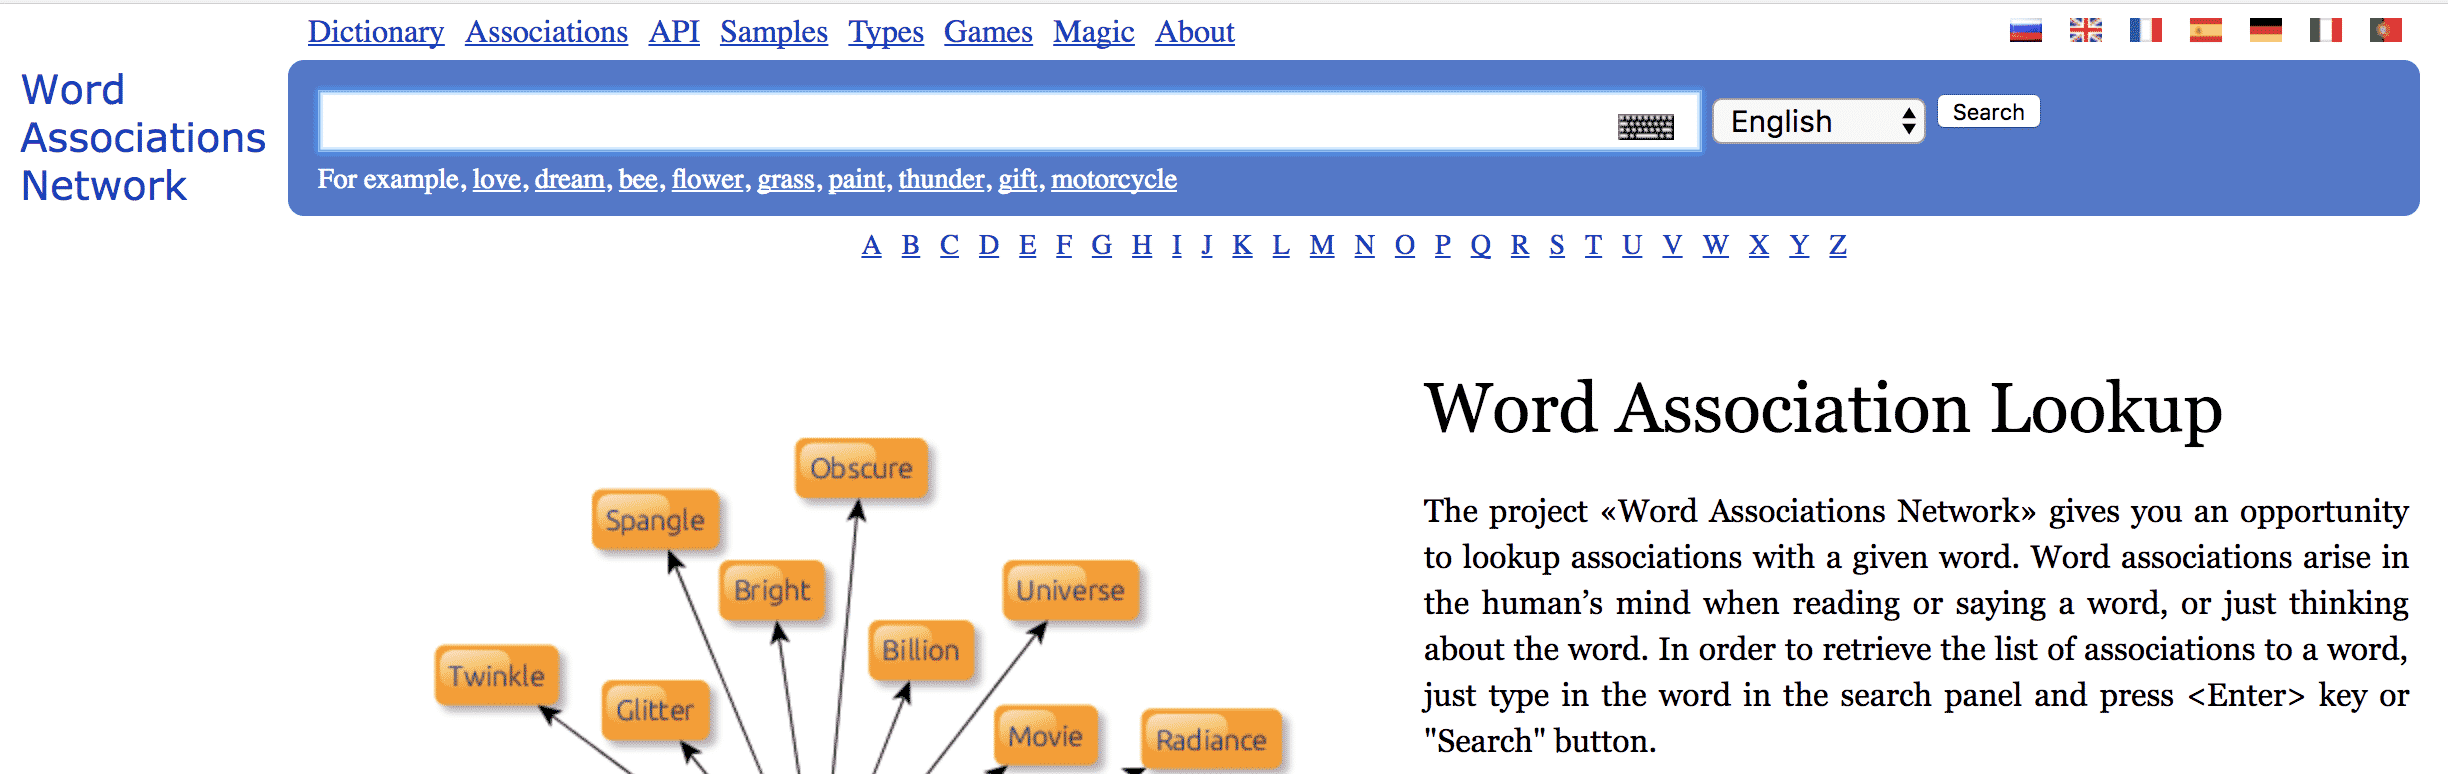The height and width of the screenshot is (774, 2448).
Task: Switch site to Russian flag language
Action: coord(2025,31)
